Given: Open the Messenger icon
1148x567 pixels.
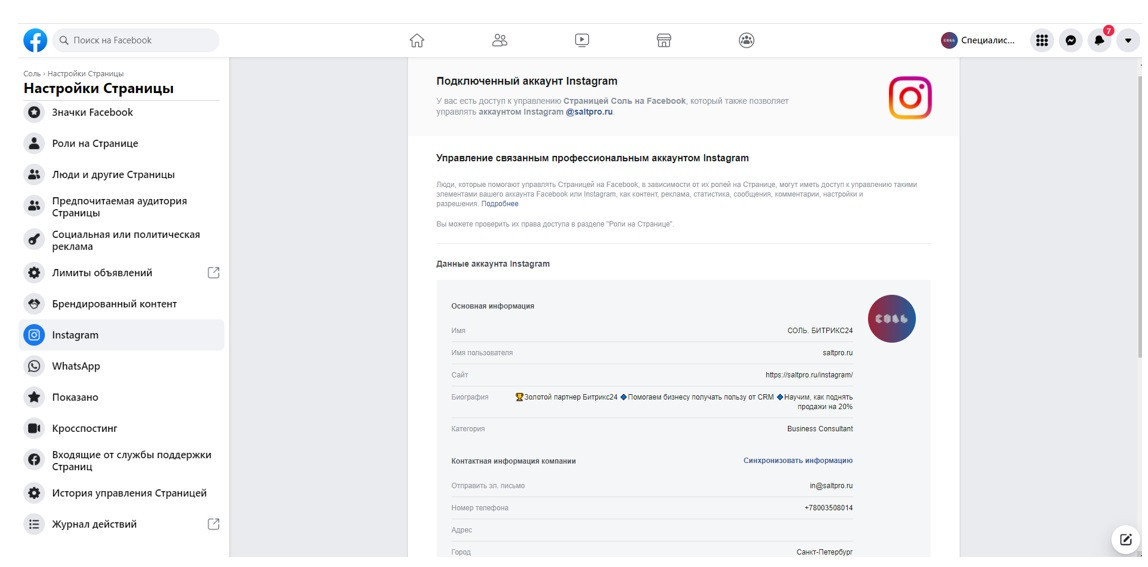Looking at the screenshot, I should tap(1070, 40).
